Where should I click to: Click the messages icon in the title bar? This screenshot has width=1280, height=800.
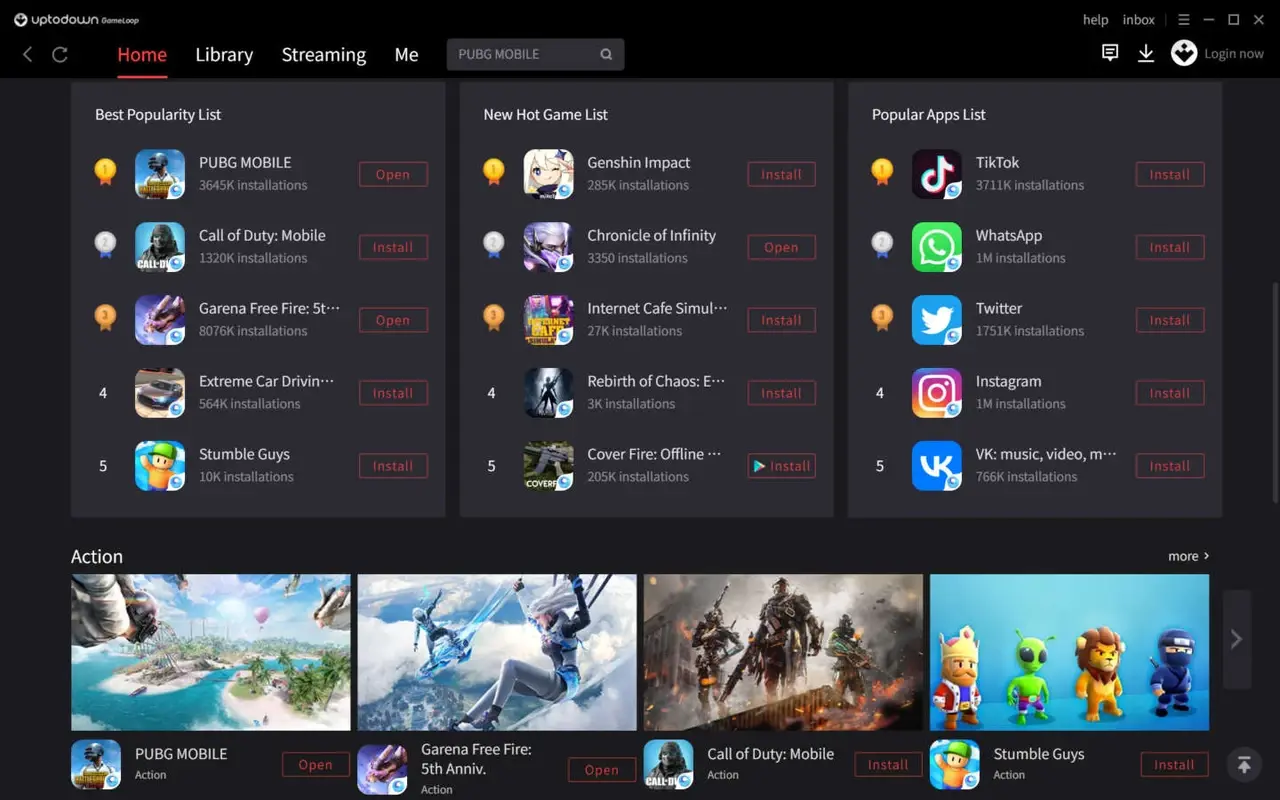pos(1110,53)
